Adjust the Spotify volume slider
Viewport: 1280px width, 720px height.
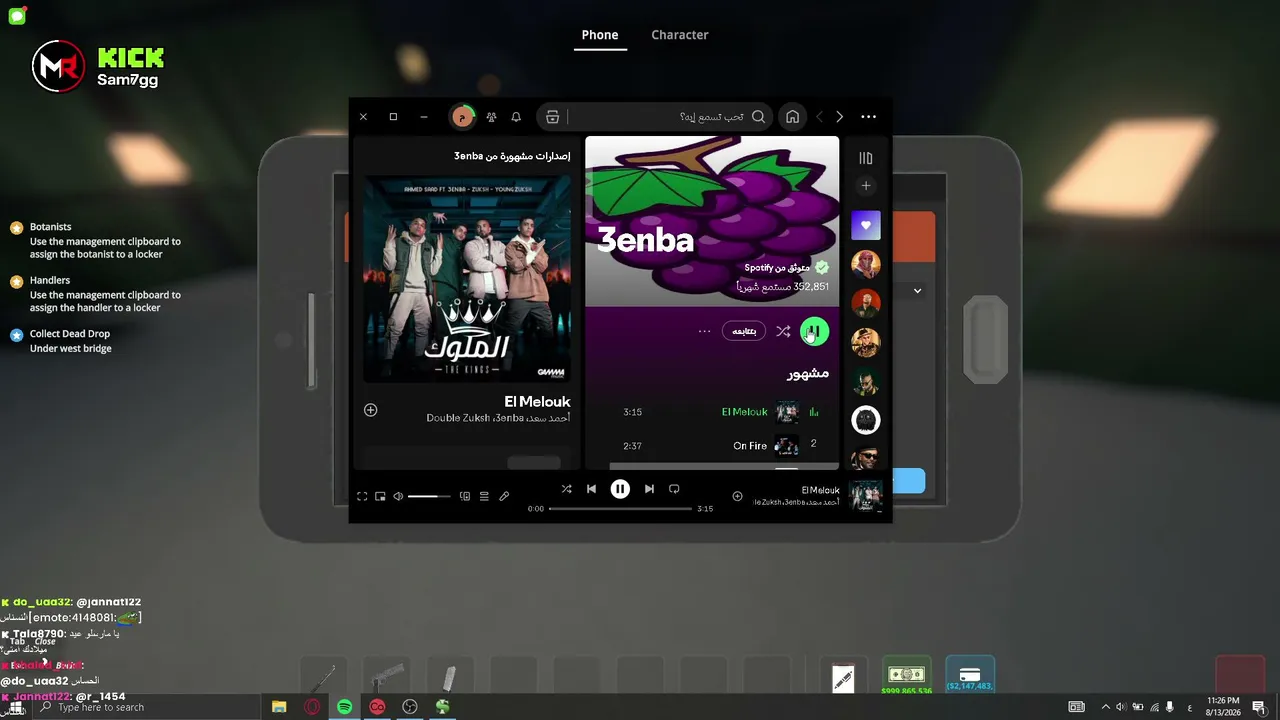coord(429,496)
